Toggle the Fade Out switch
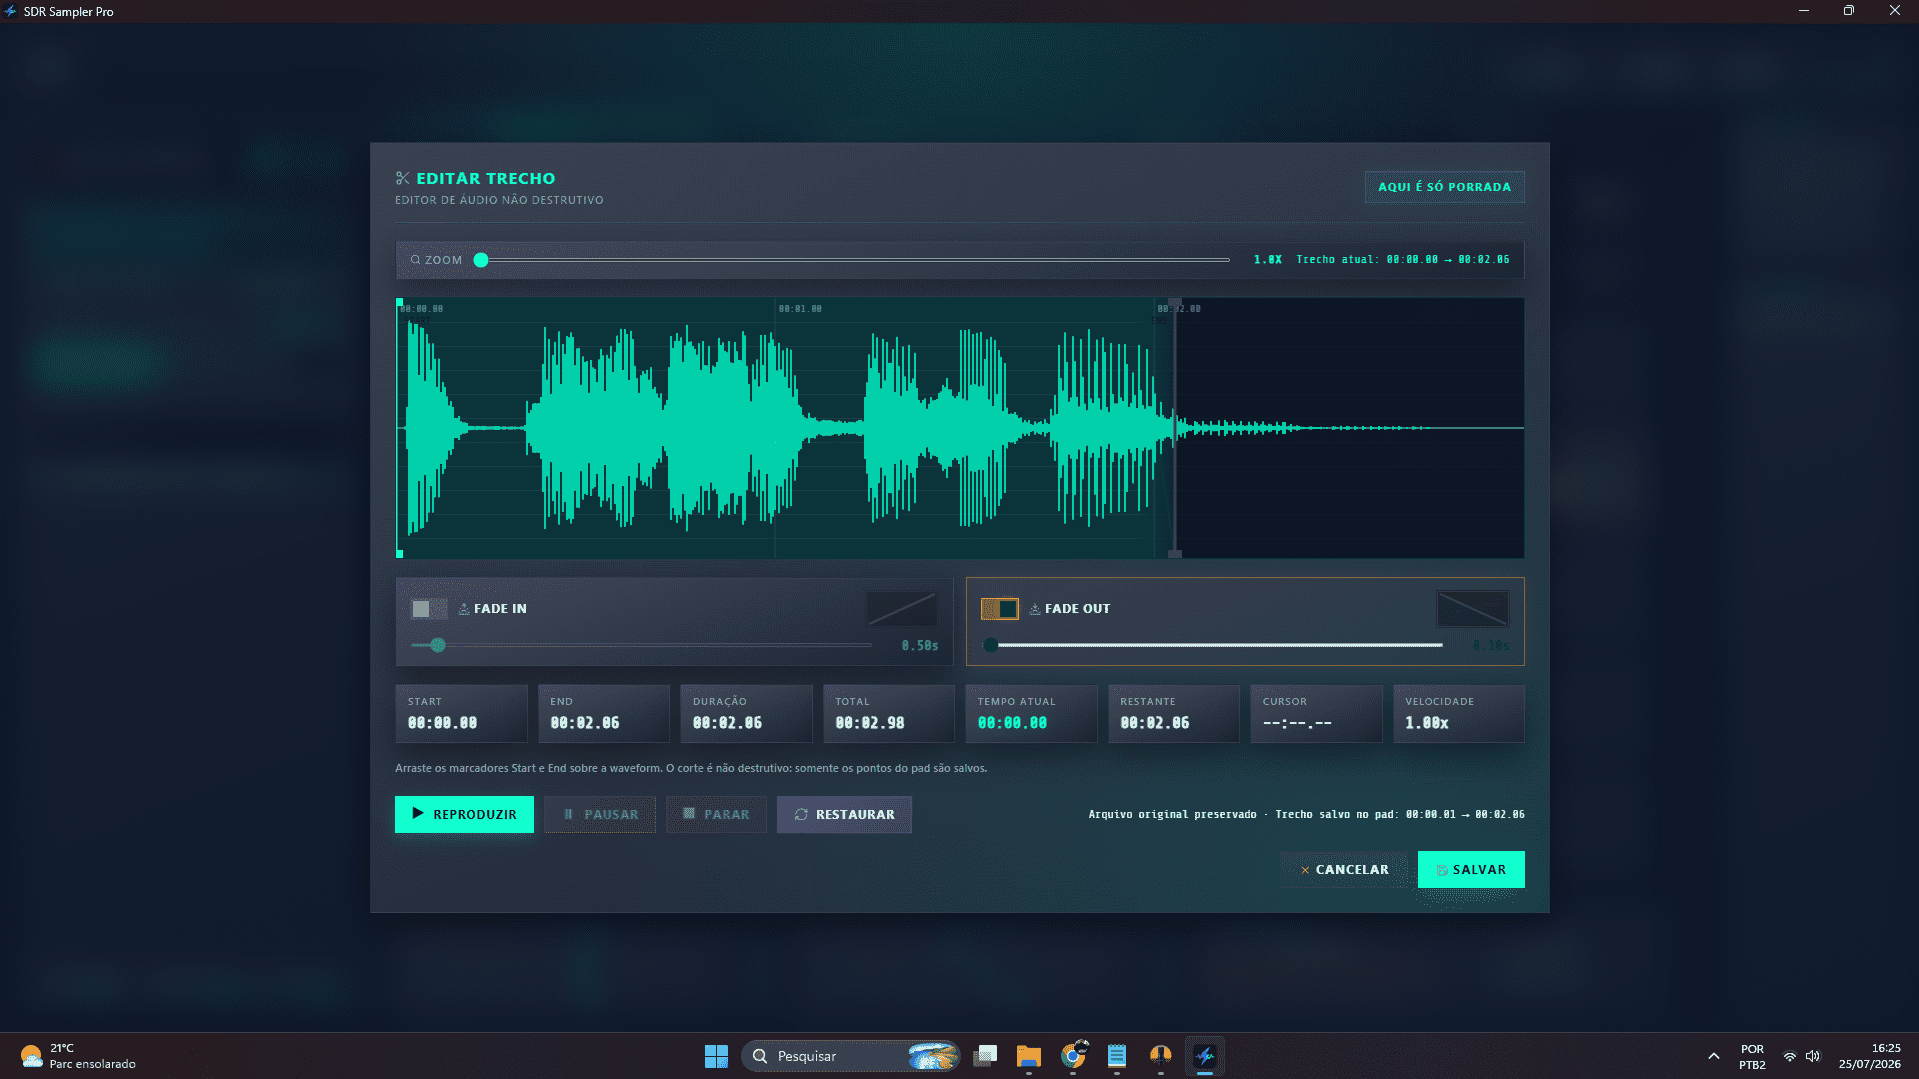 click(999, 609)
